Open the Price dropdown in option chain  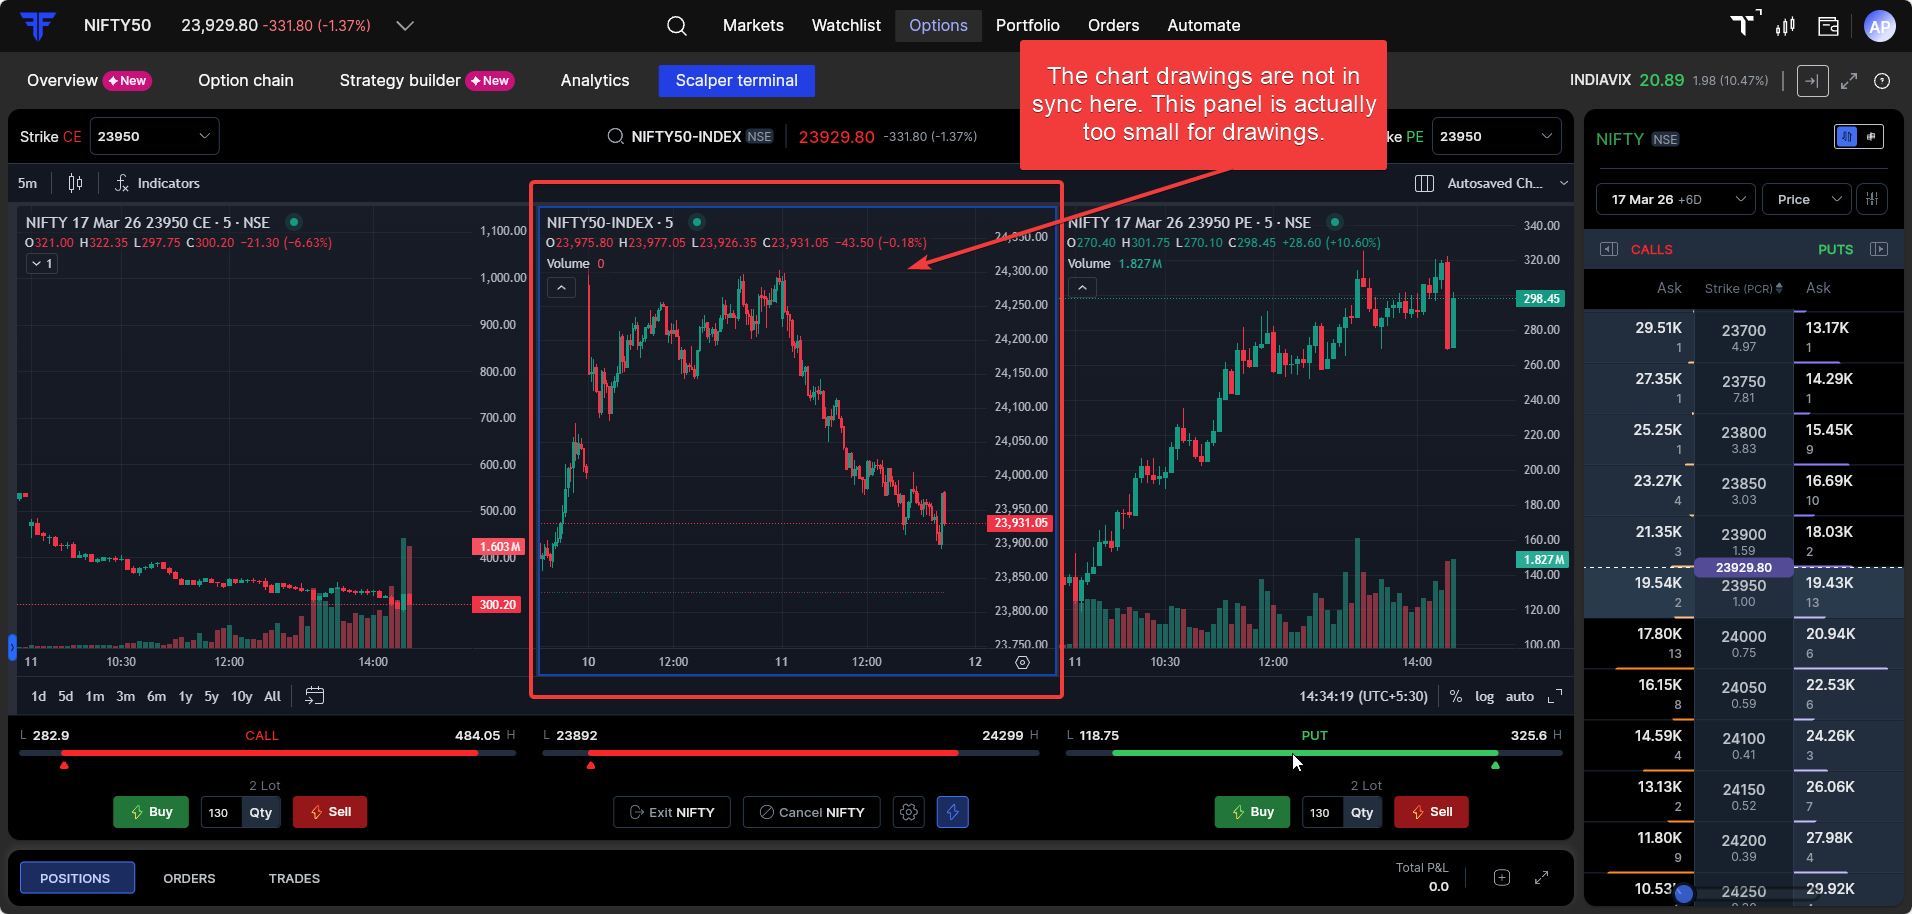click(1808, 199)
